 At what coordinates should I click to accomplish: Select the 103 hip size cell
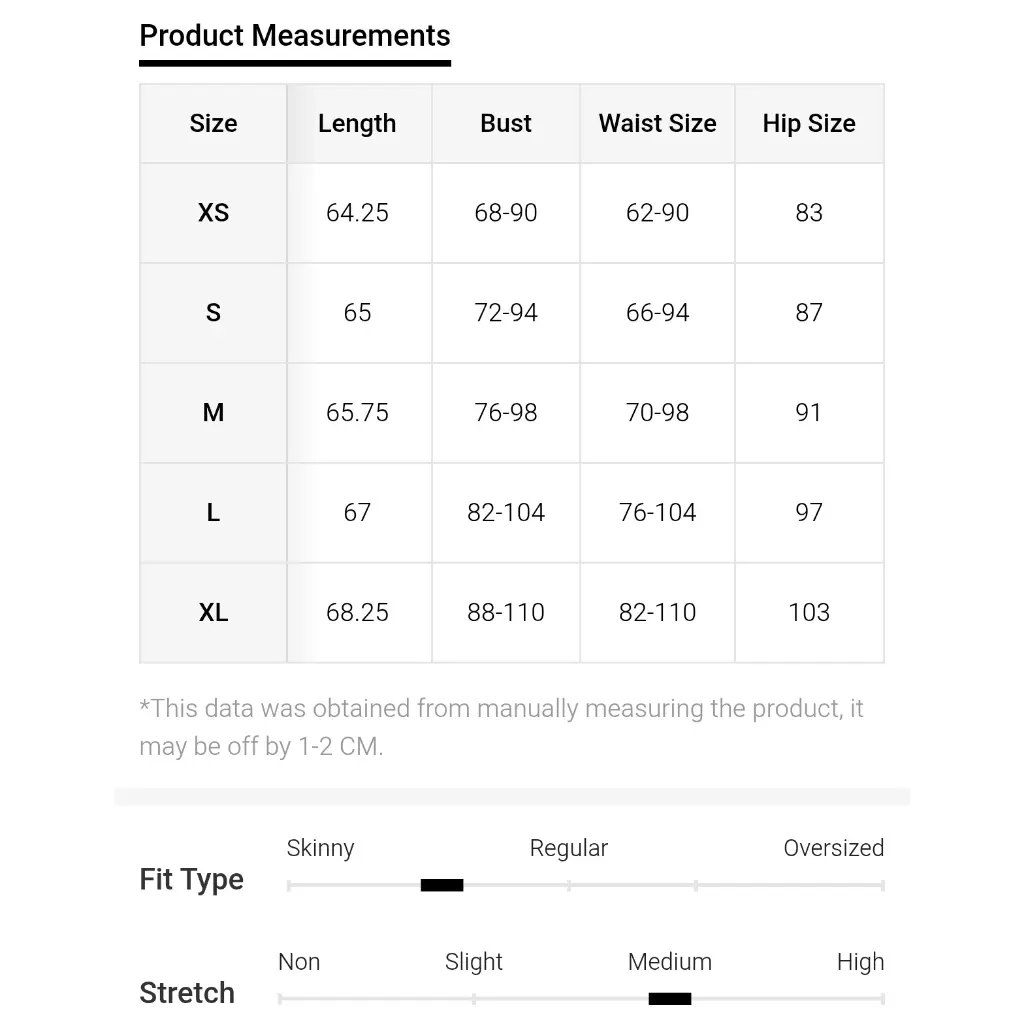pyautogui.click(x=809, y=613)
